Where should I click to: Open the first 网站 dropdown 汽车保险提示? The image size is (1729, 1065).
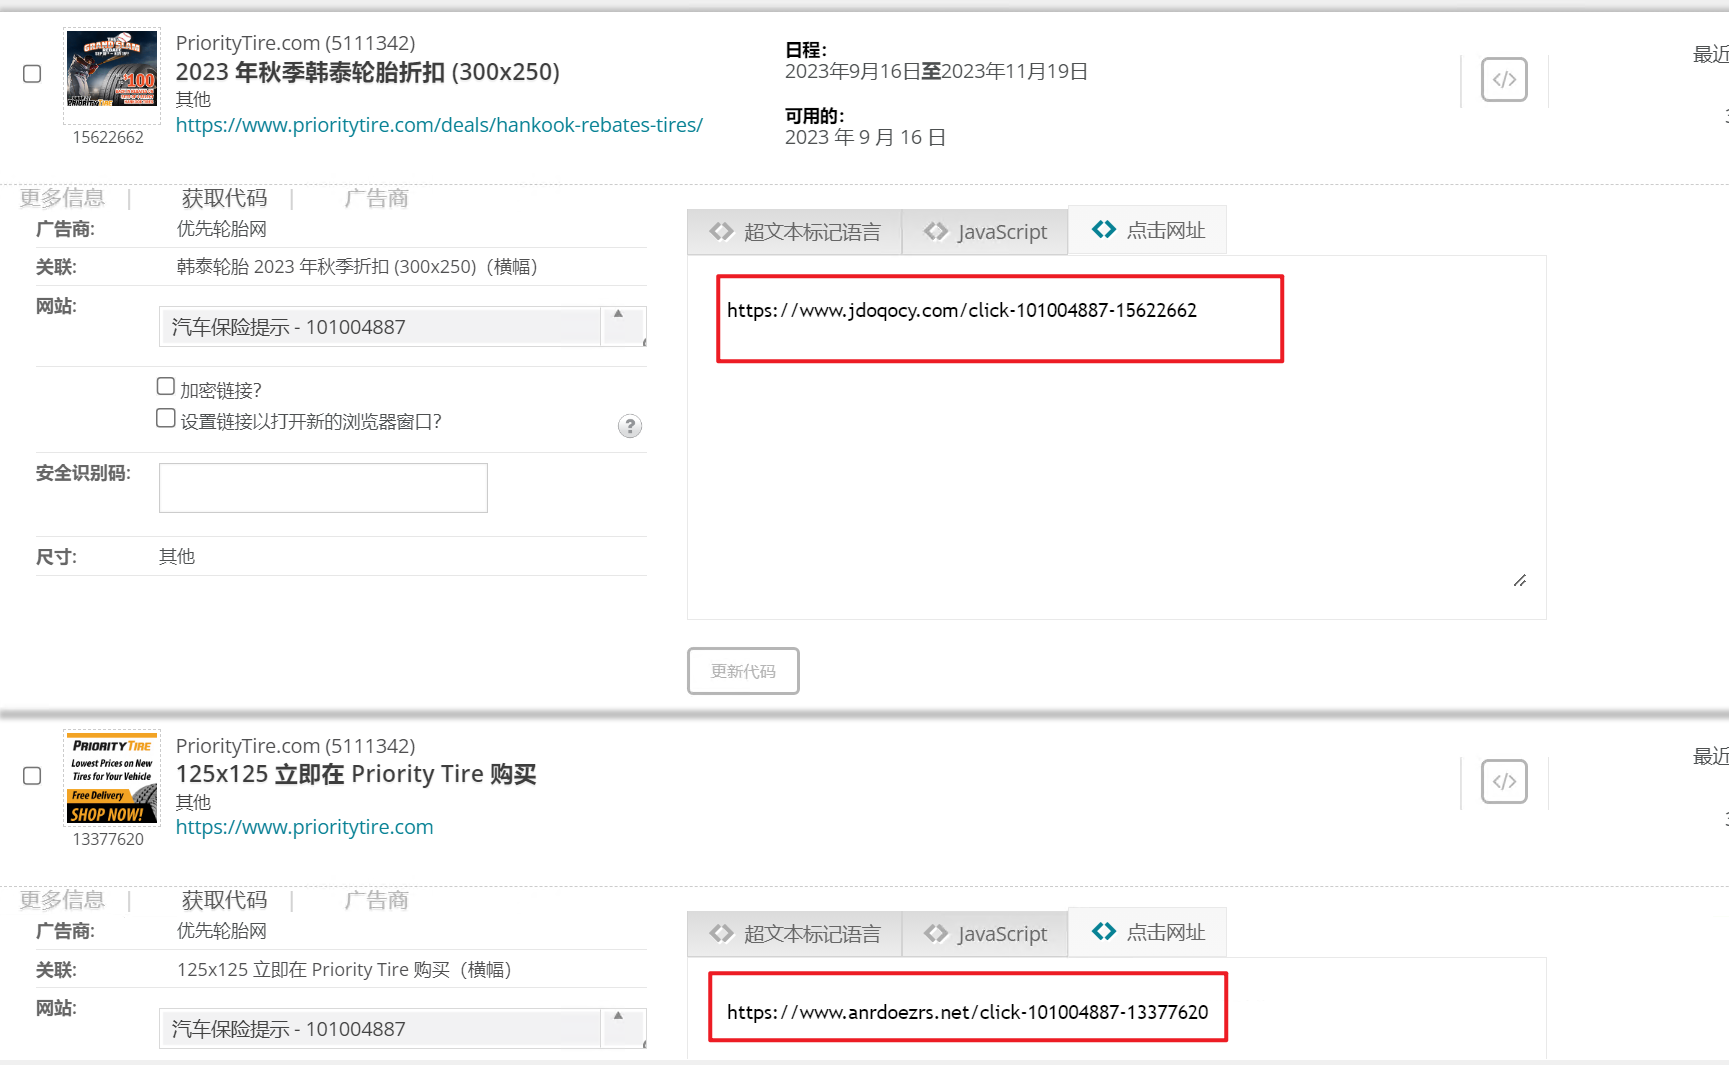[380, 327]
